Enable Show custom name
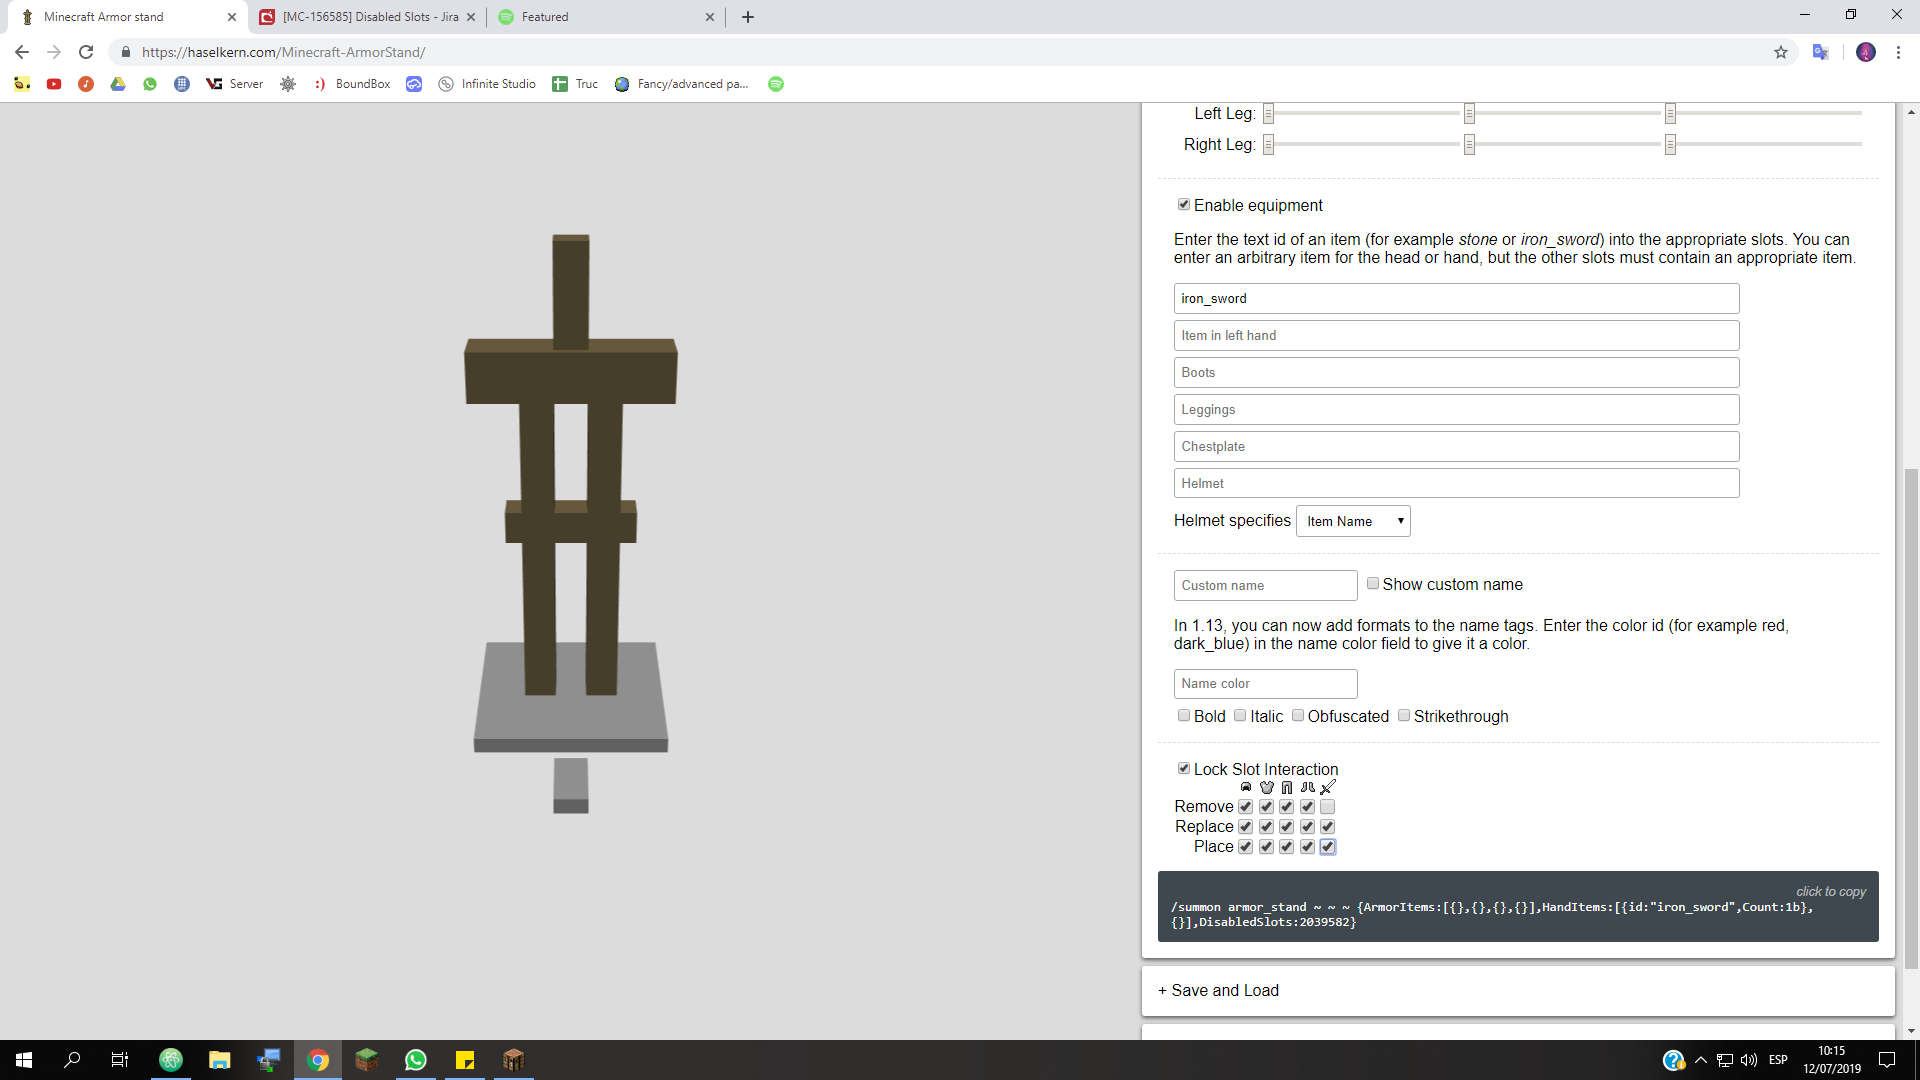The width and height of the screenshot is (1920, 1080). pos(1373,584)
